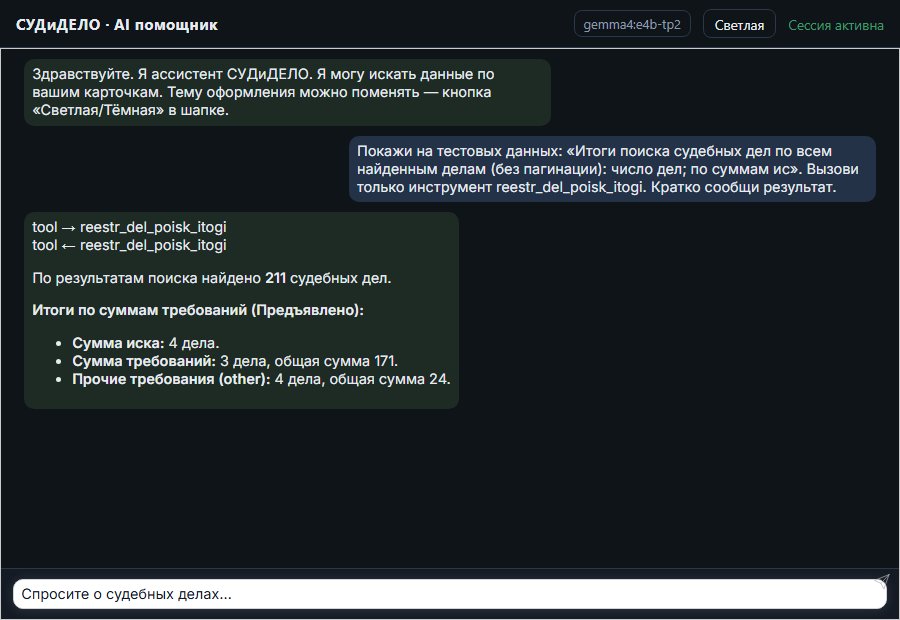
Task: Click the "Прочие требования (other)" bullet
Action: click(261, 379)
